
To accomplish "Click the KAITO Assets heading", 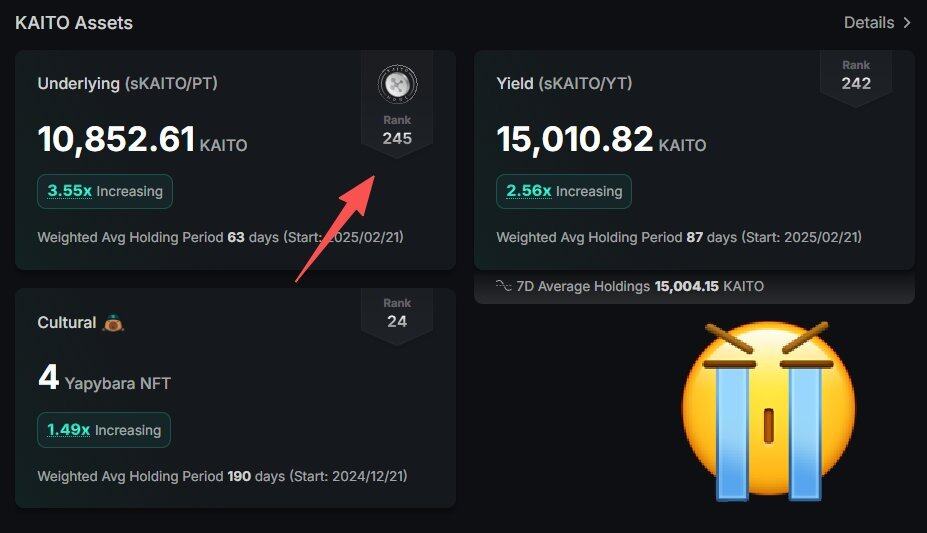I will pos(74,22).
